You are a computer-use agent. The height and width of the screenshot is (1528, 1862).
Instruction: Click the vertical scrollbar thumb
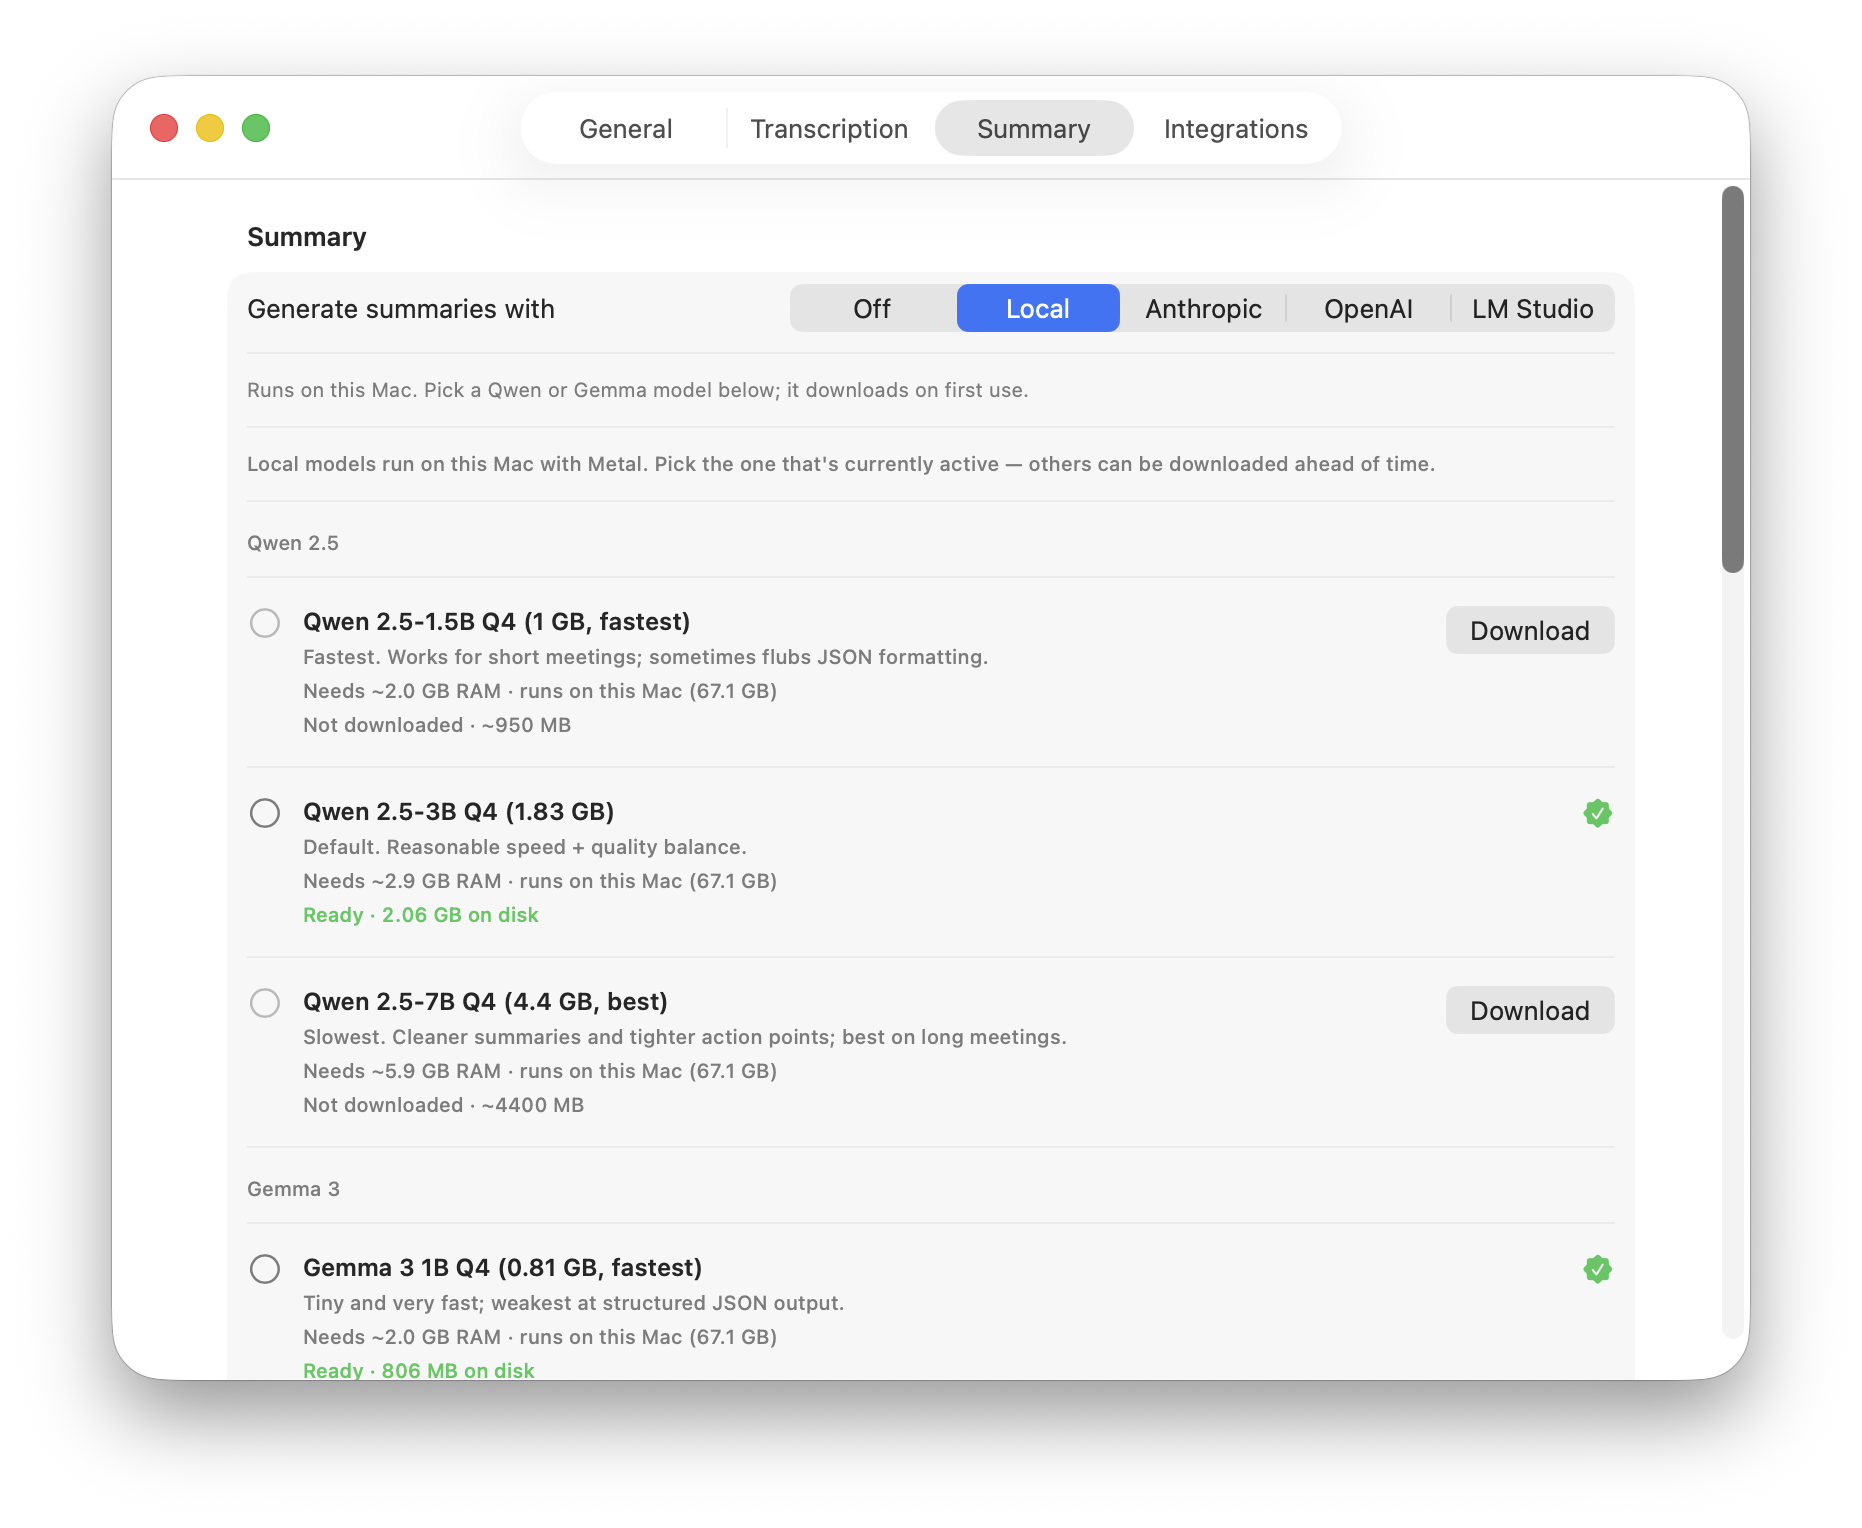coord(1733,380)
